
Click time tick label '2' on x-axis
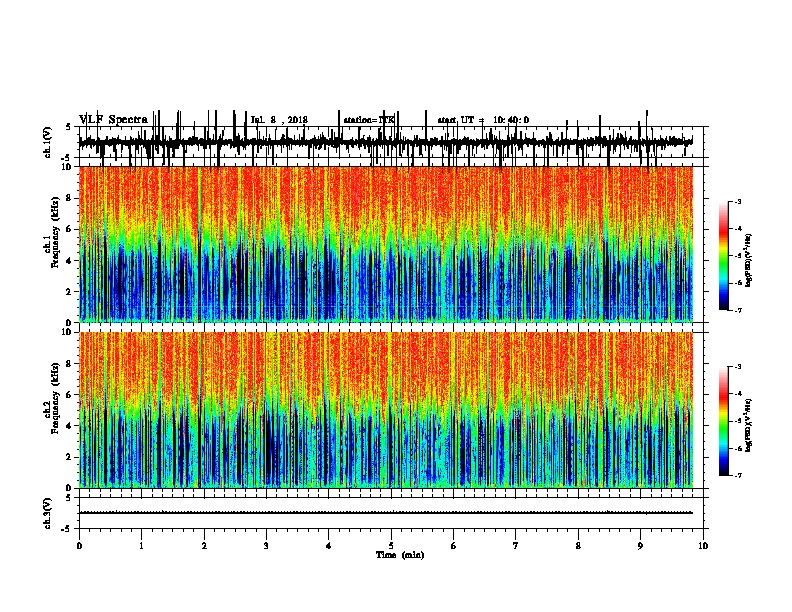pos(204,546)
